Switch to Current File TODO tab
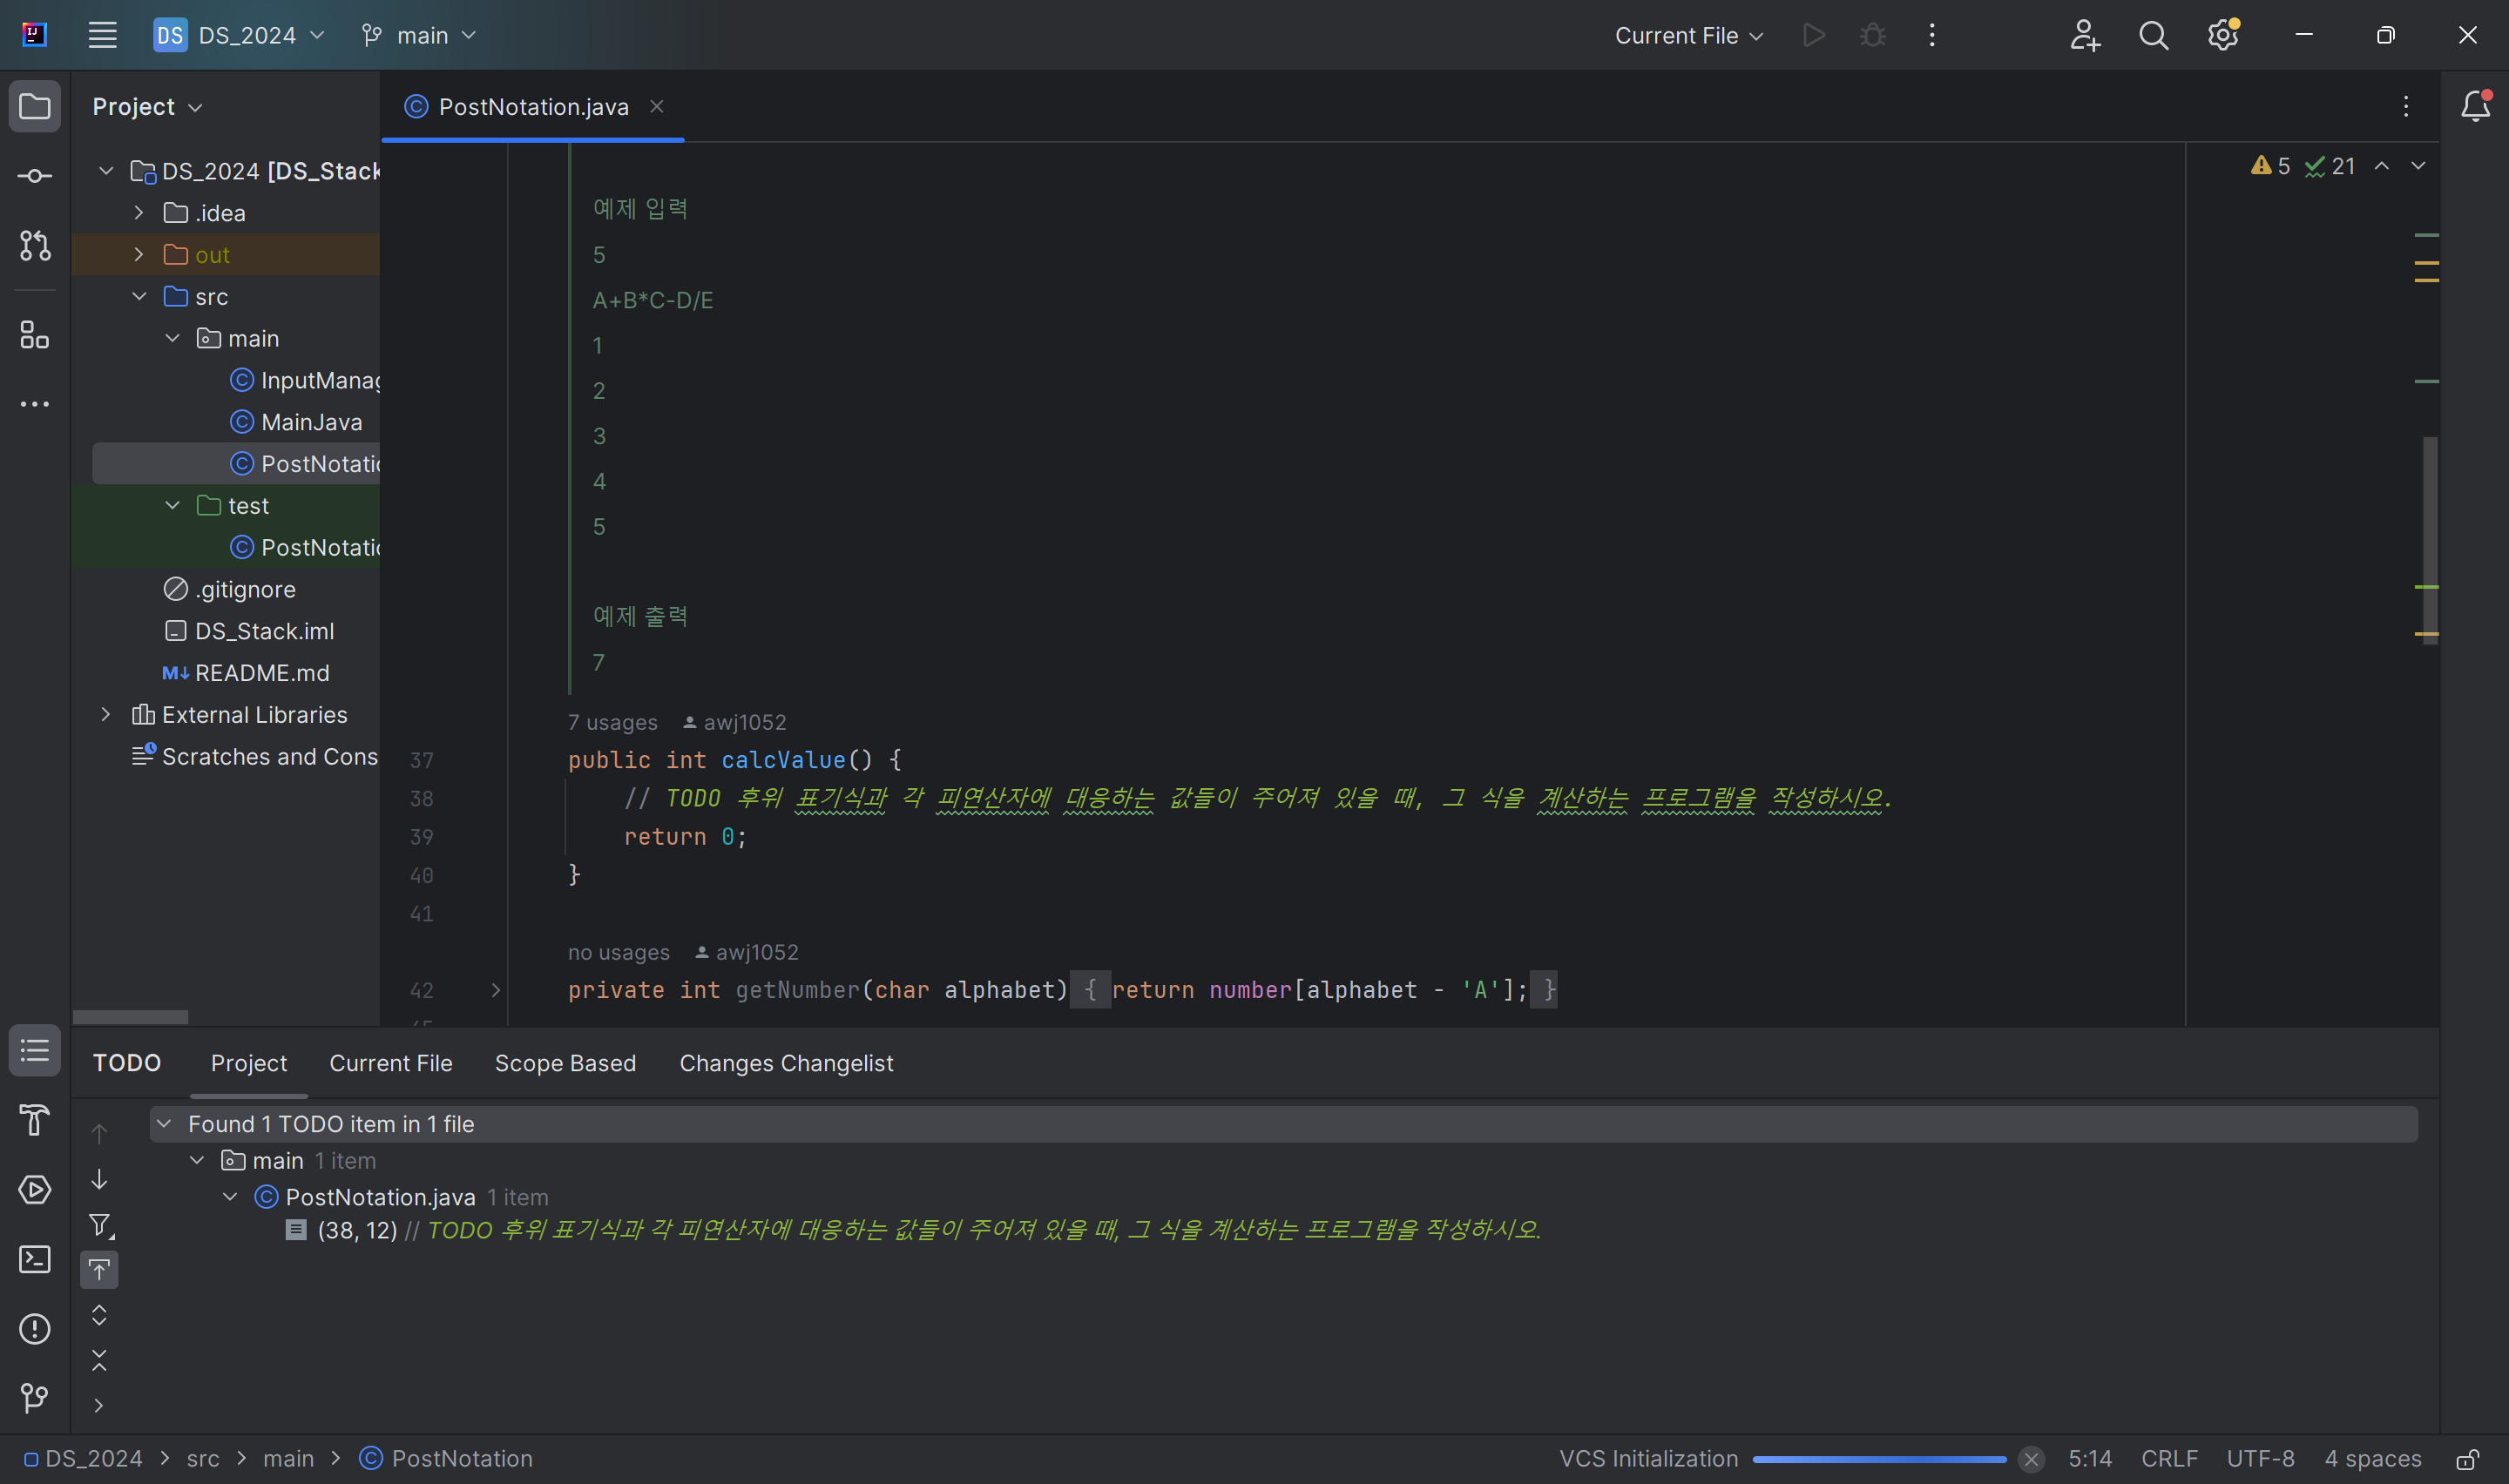Image resolution: width=2509 pixels, height=1484 pixels. point(391,1063)
